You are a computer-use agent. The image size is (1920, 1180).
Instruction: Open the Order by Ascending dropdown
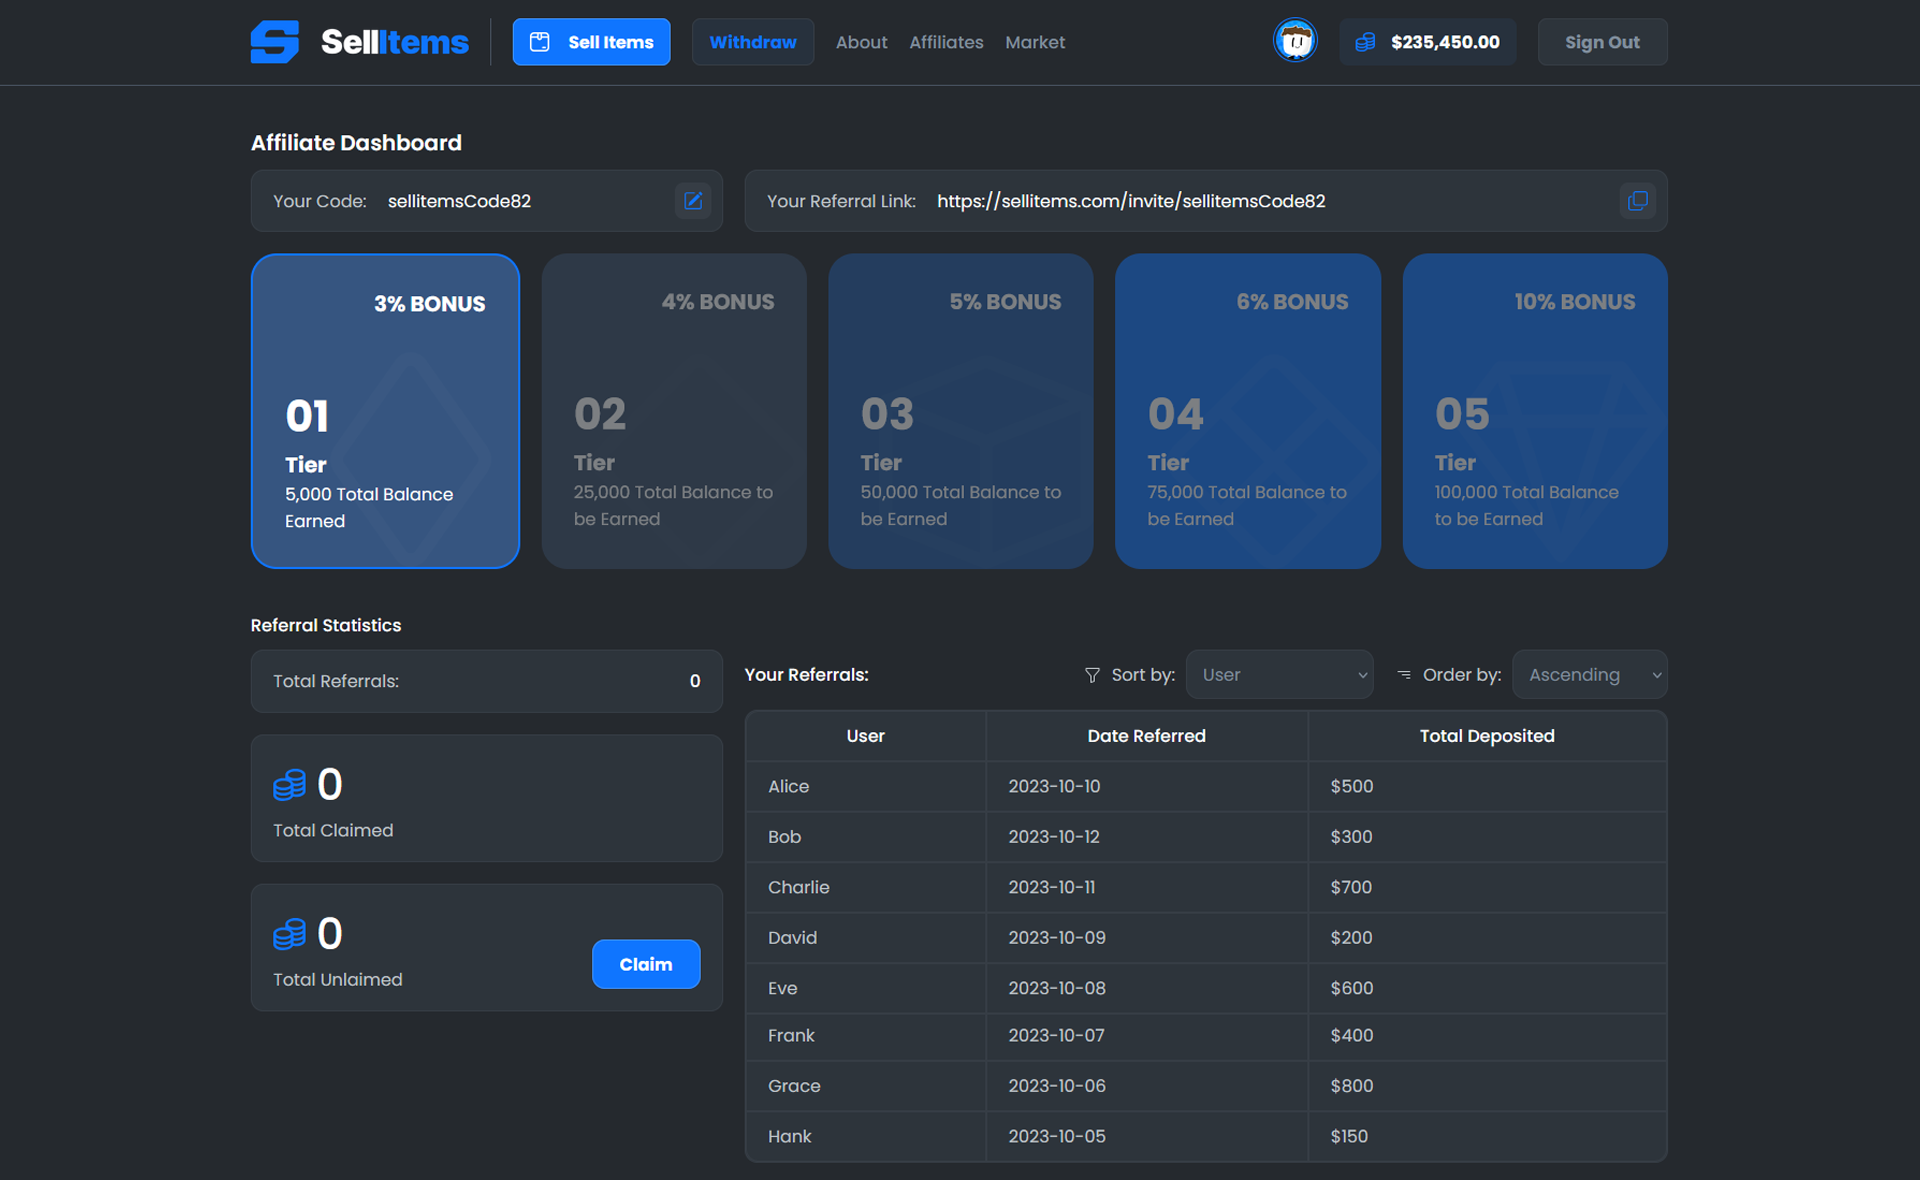tap(1589, 675)
